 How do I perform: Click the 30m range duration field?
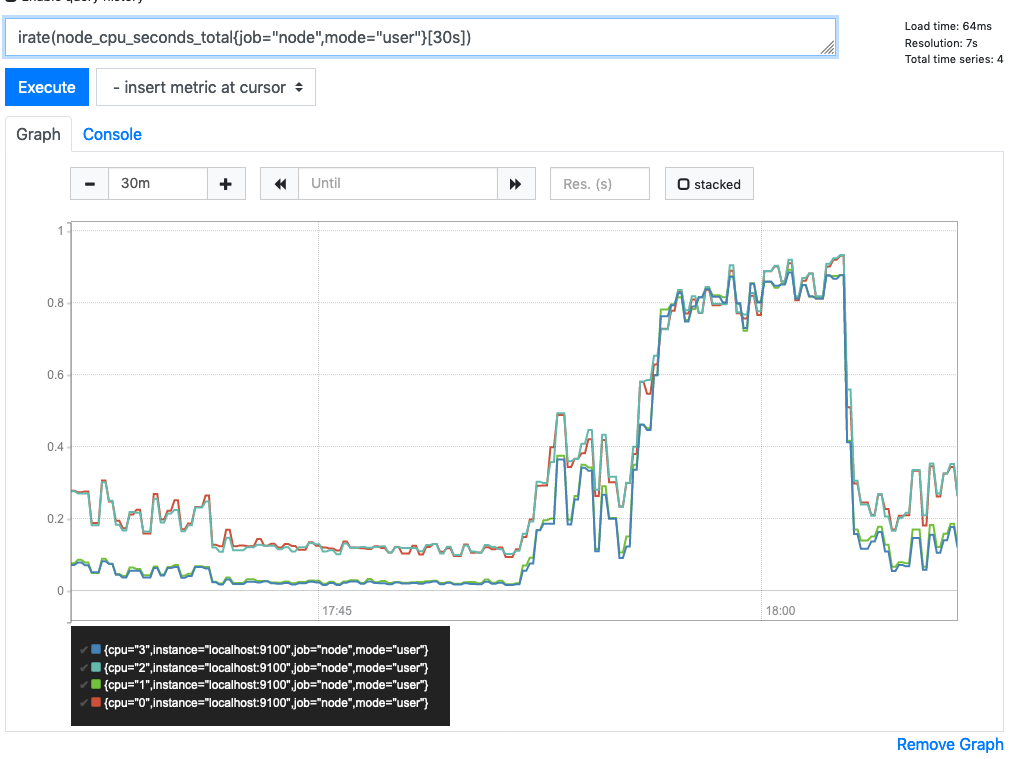(158, 184)
